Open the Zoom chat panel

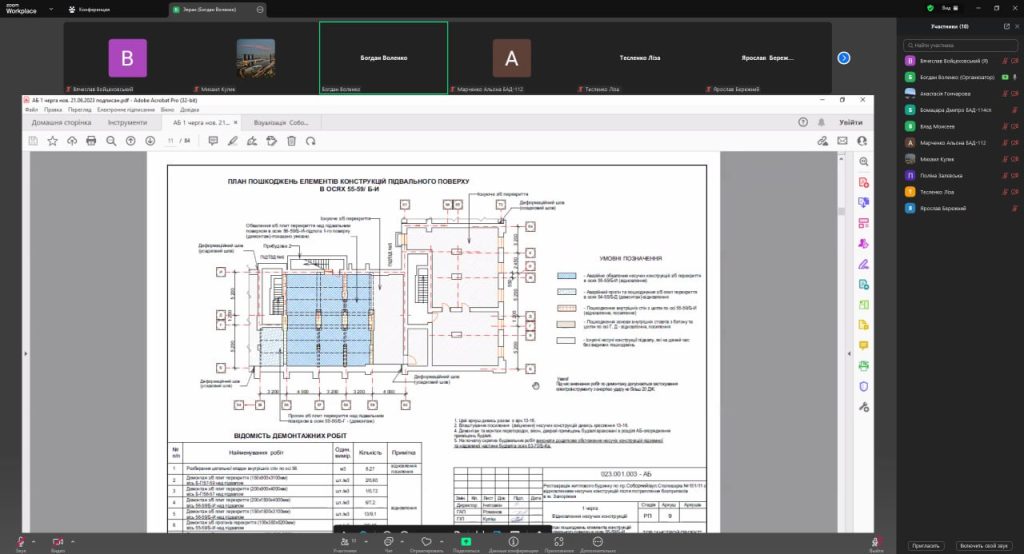click(387, 541)
